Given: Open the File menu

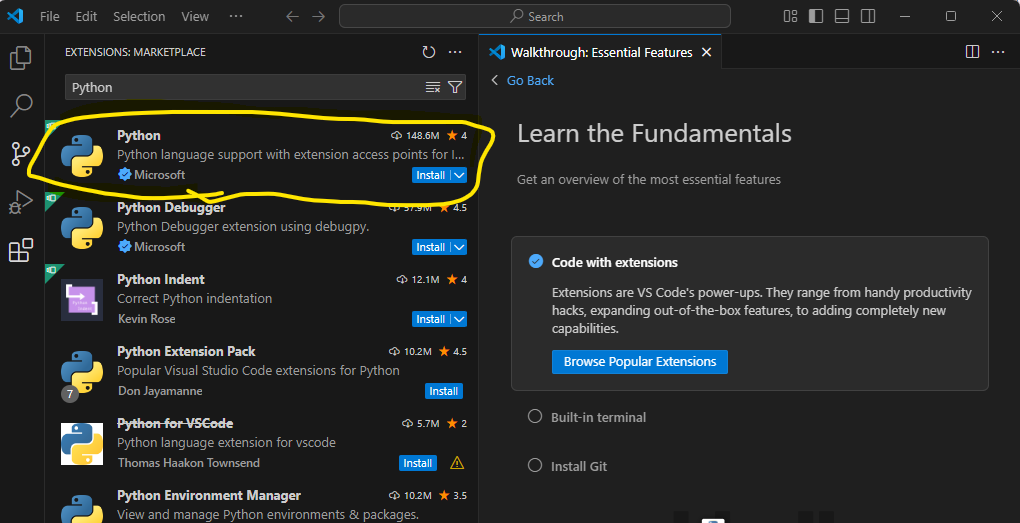Looking at the screenshot, I should pyautogui.click(x=49, y=16).
